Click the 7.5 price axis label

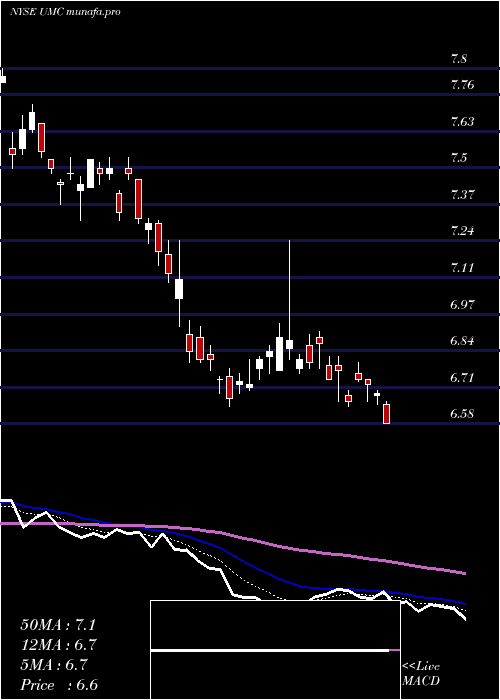[x=460, y=158]
